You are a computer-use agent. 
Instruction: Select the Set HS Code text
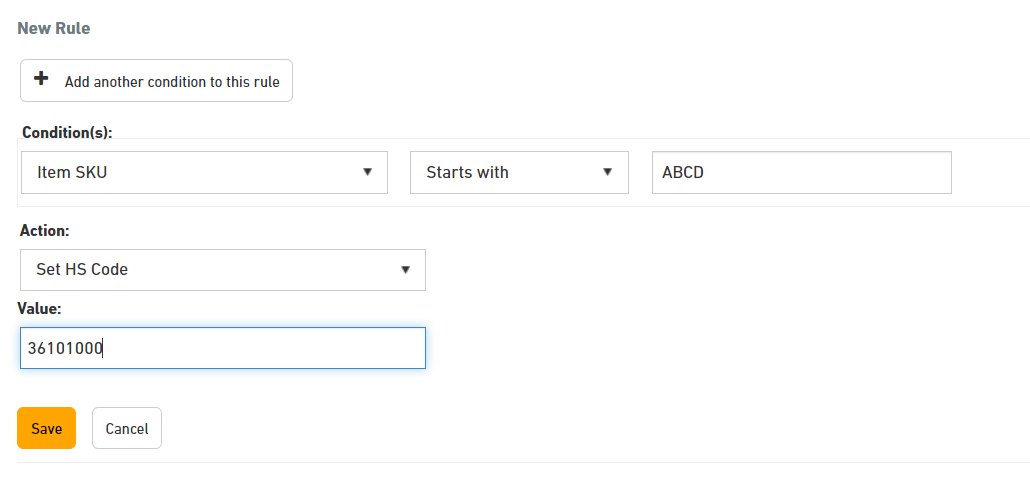pos(82,269)
